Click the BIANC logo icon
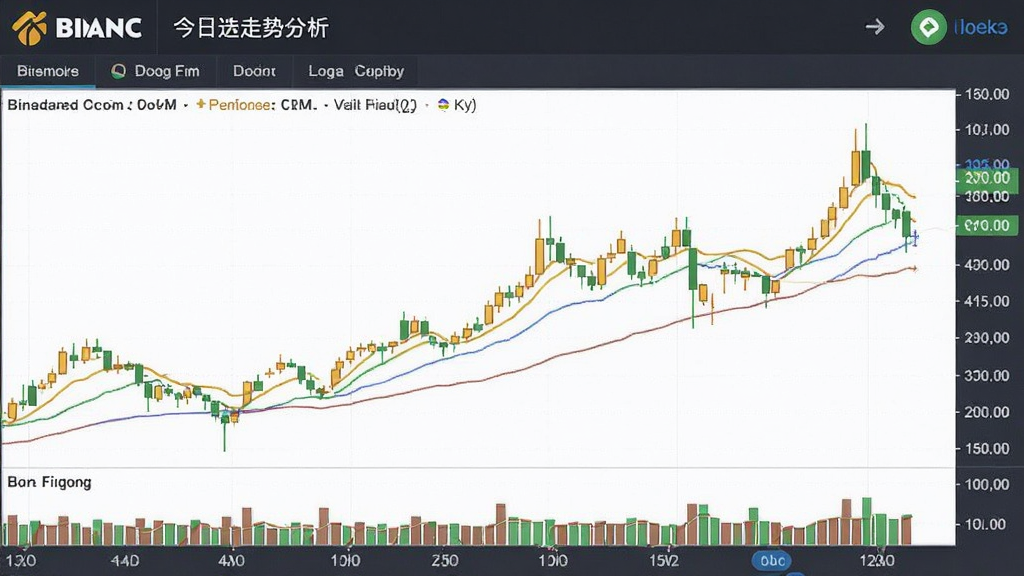The height and width of the screenshot is (576, 1024). (30, 27)
